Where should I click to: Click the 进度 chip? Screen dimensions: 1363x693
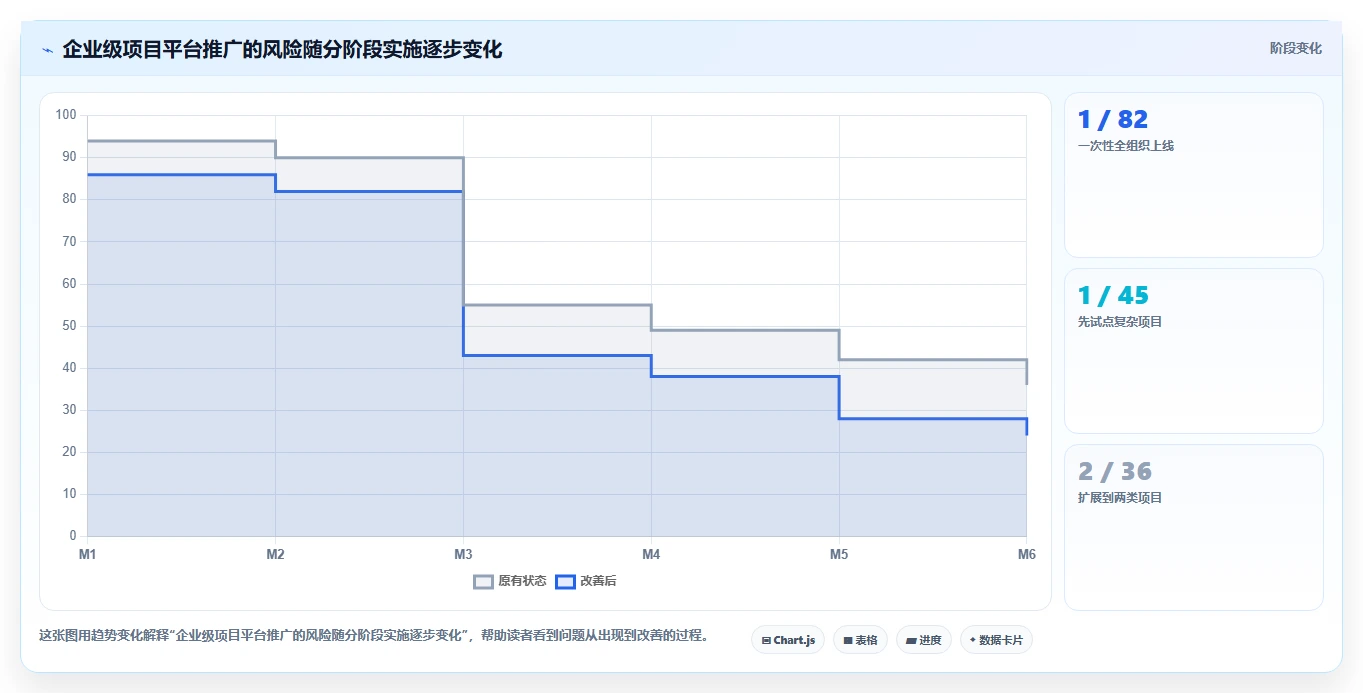[924, 640]
